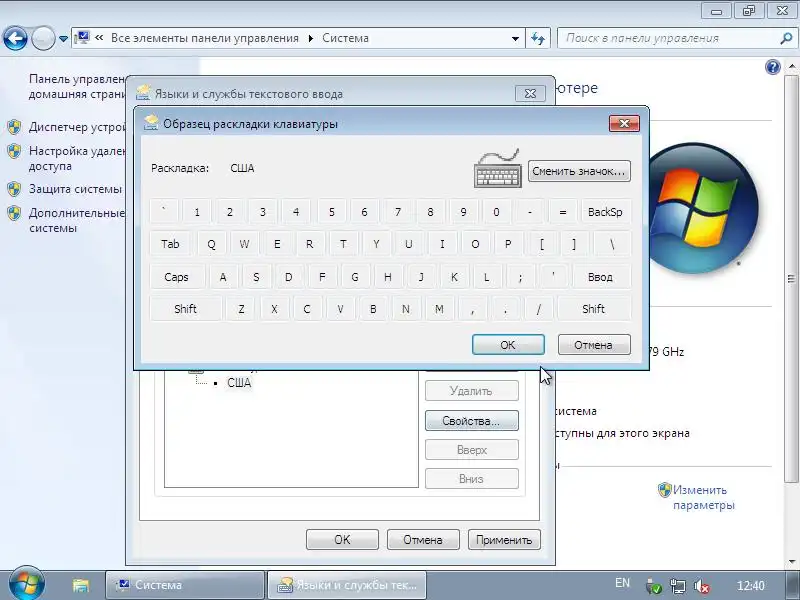
Task: Click the Вверх button
Action: pos(472,450)
